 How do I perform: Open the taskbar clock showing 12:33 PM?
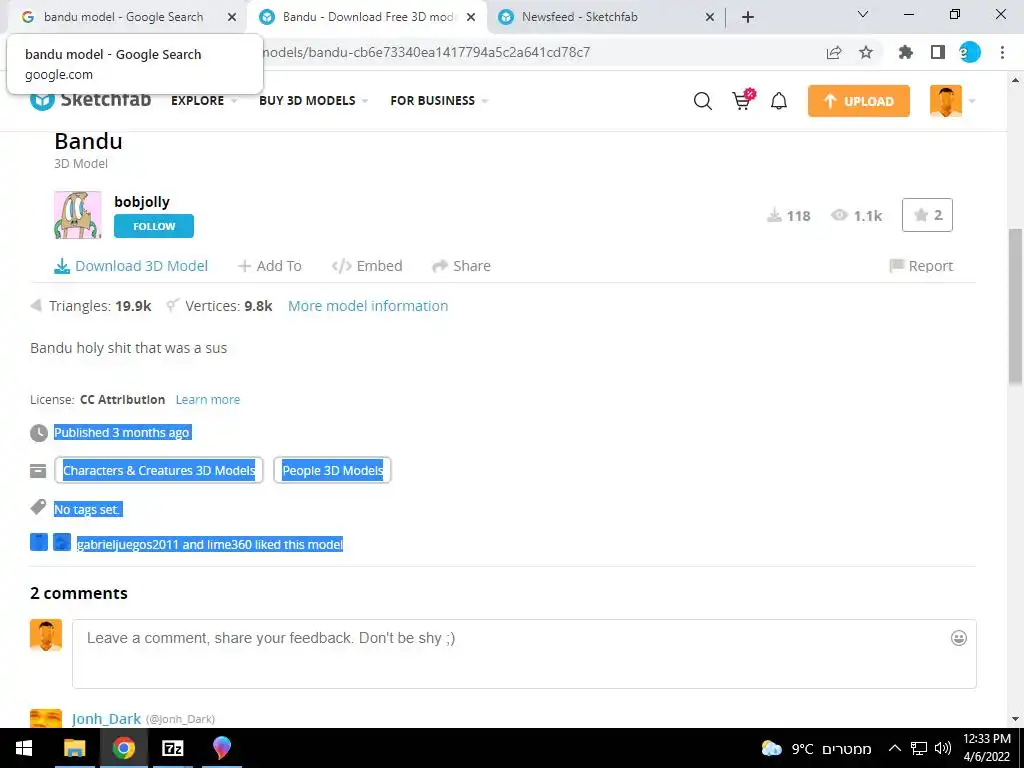[987, 748]
